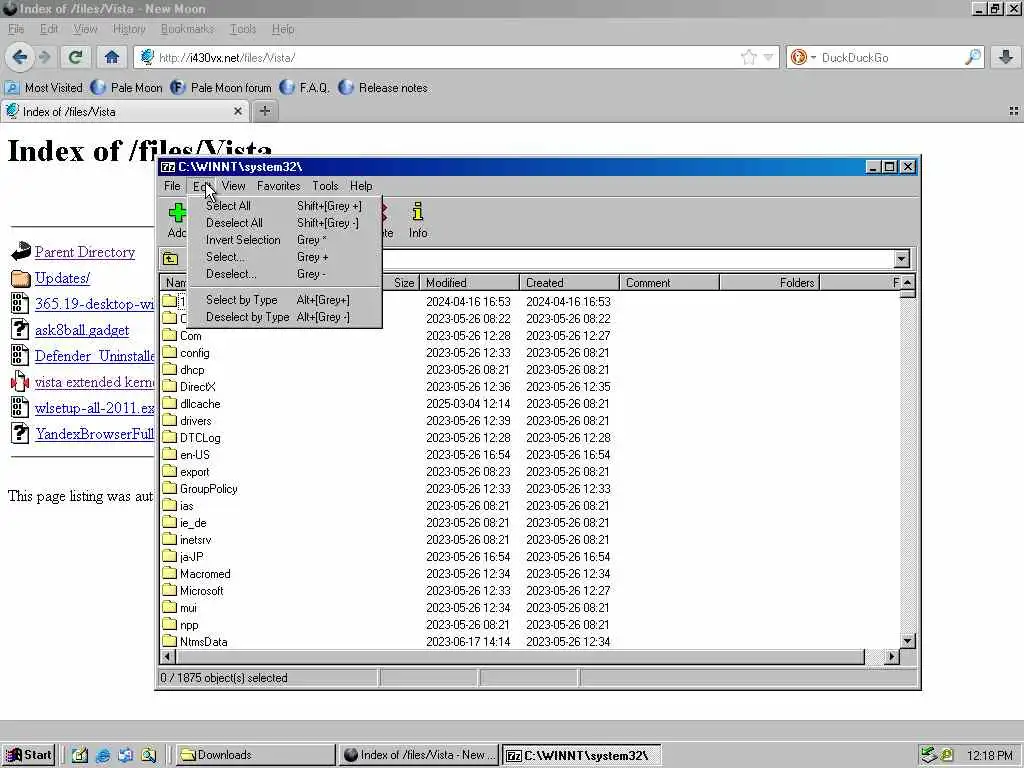Open Pale Moon forum bookmark
The width and height of the screenshot is (1024, 768).
click(221, 88)
